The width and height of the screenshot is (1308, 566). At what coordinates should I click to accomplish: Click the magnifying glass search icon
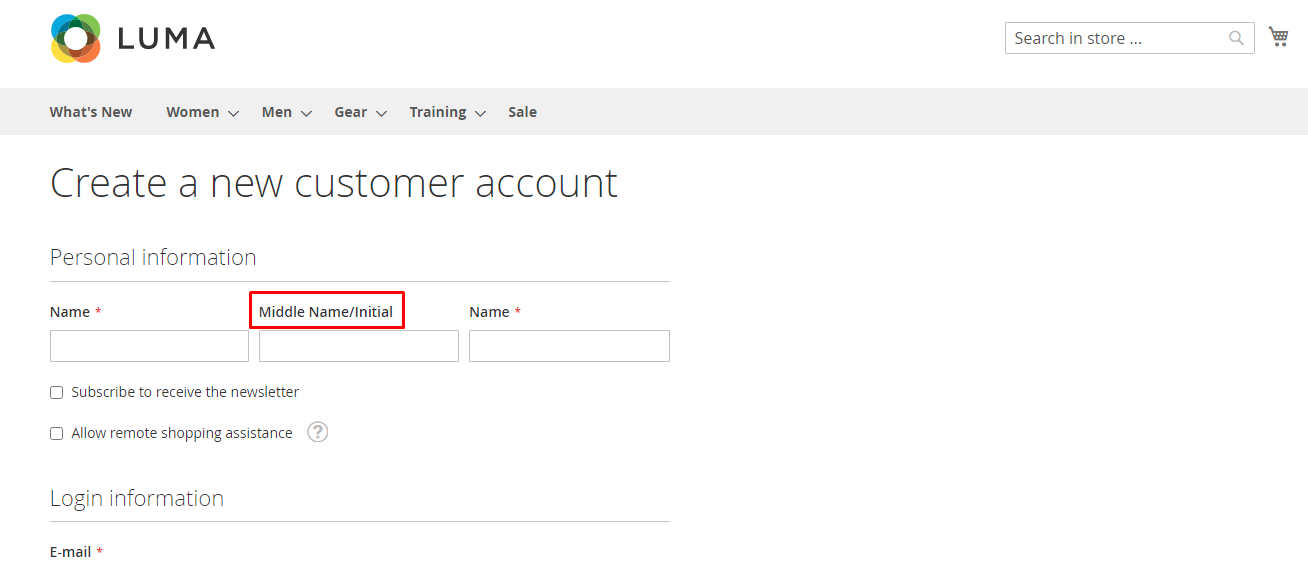click(1236, 39)
